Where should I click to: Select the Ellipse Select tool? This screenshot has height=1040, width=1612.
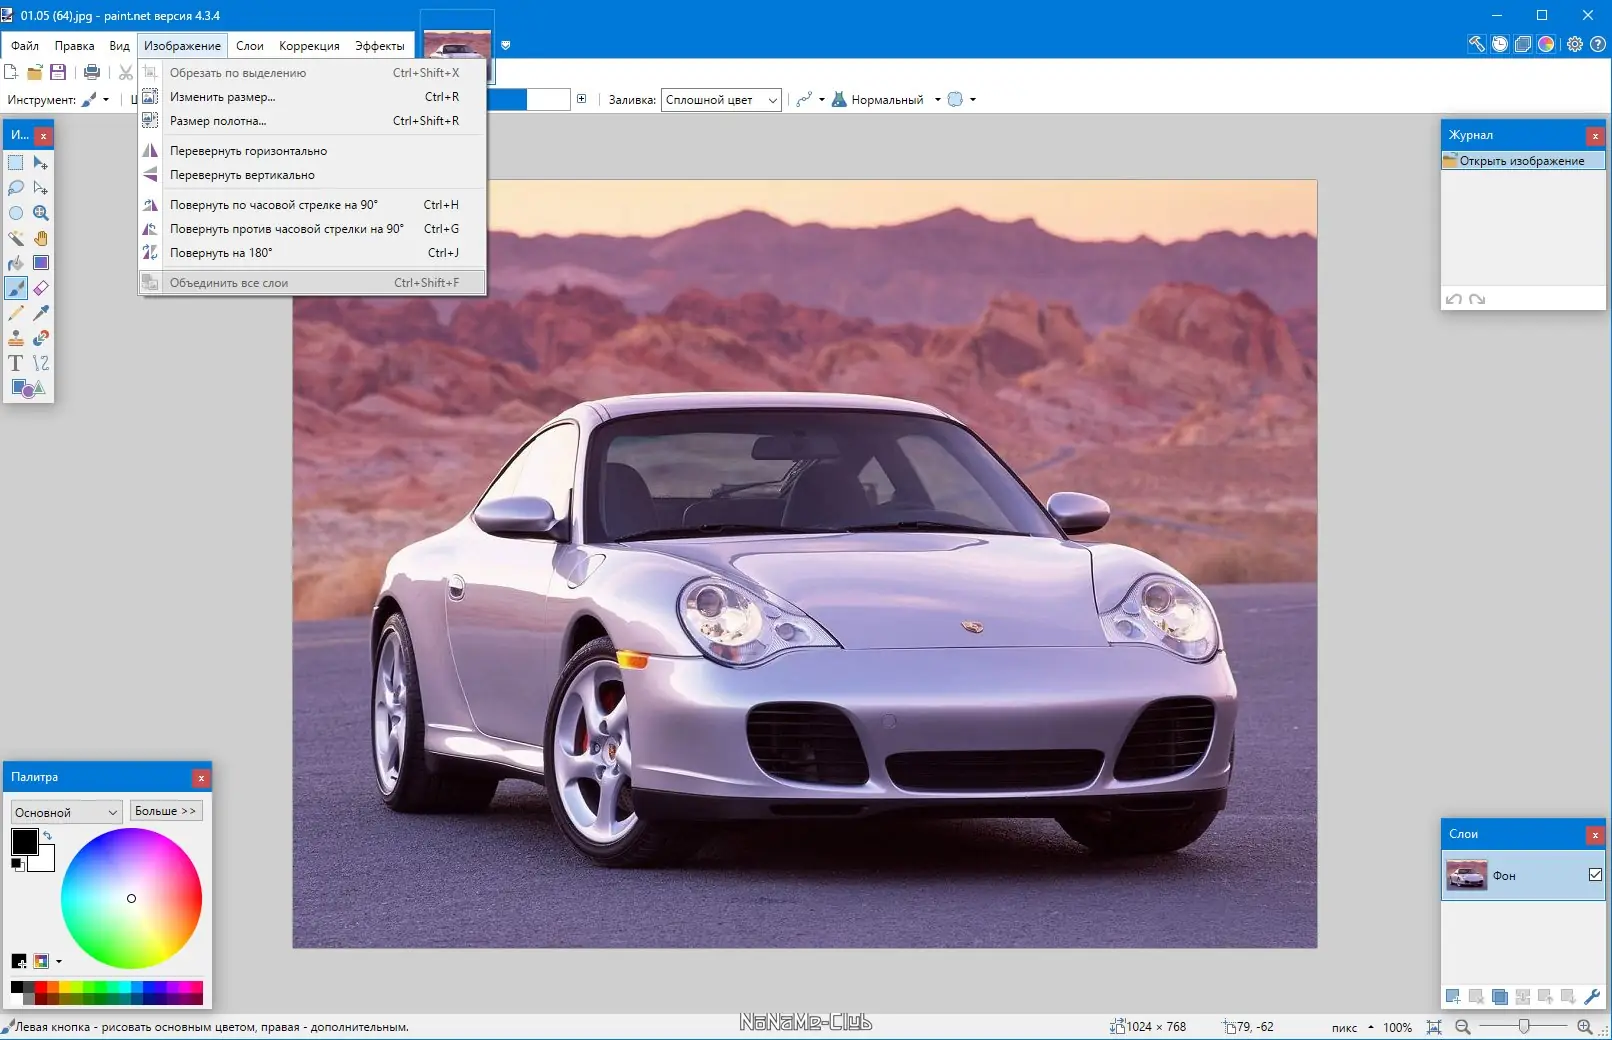16,213
